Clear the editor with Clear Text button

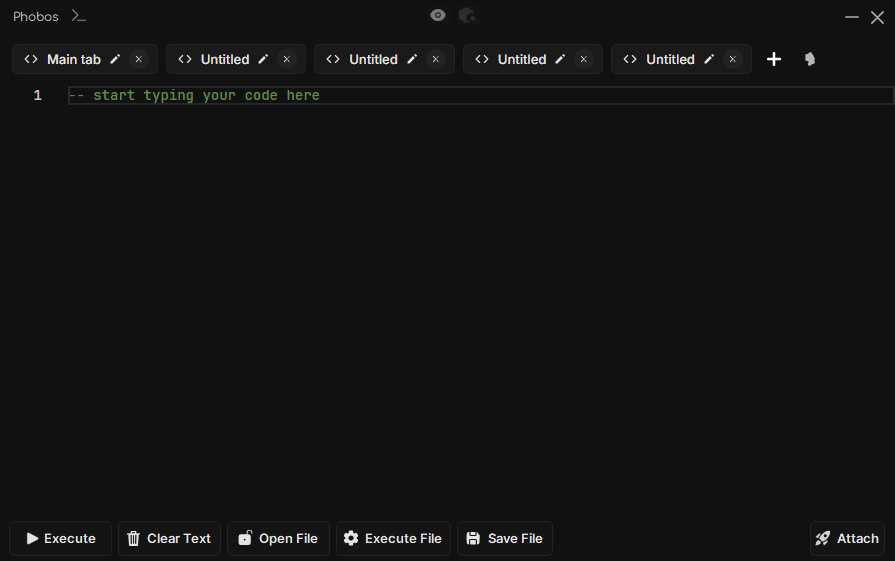(x=170, y=538)
